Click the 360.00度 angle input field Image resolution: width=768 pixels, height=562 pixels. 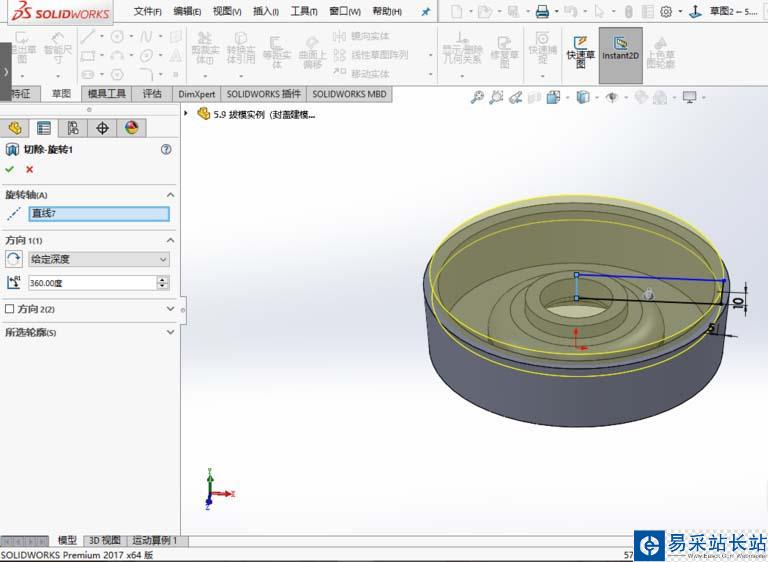(x=92, y=283)
